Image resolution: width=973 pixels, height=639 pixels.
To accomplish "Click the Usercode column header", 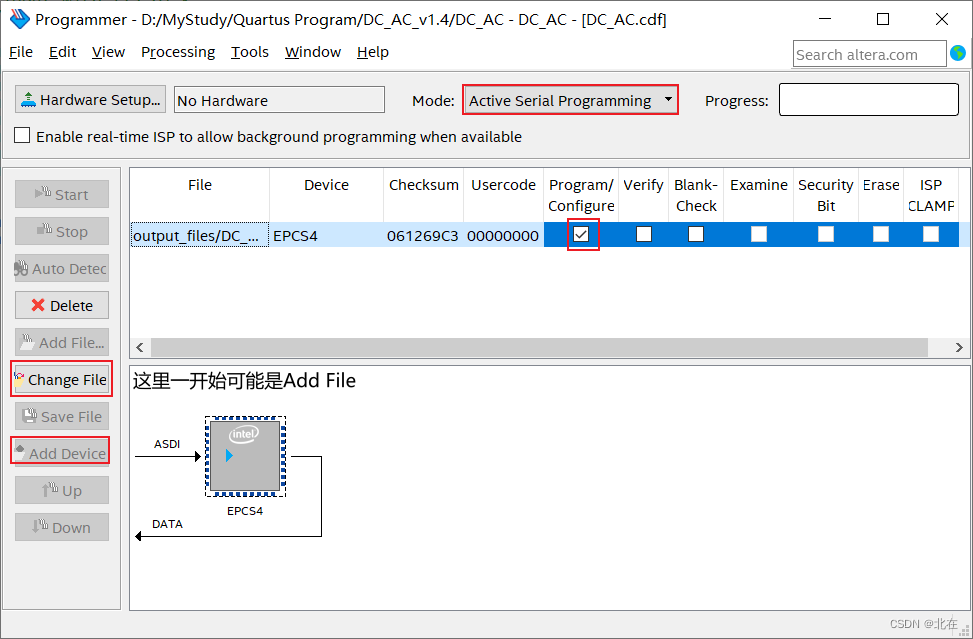I will pyautogui.click(x=503, y=195).
